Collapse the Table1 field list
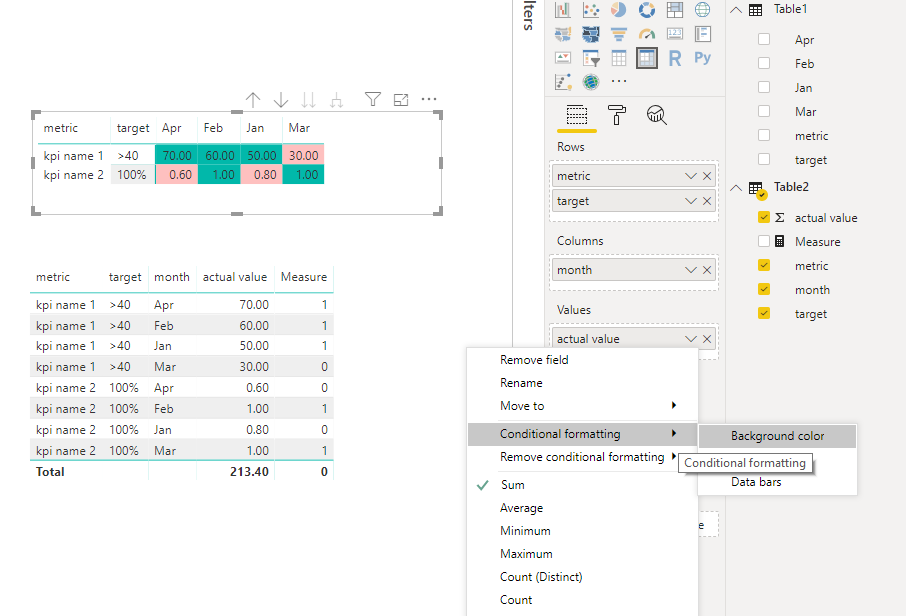The width and height of the screenshot is (915, 616). click(736, 9)
